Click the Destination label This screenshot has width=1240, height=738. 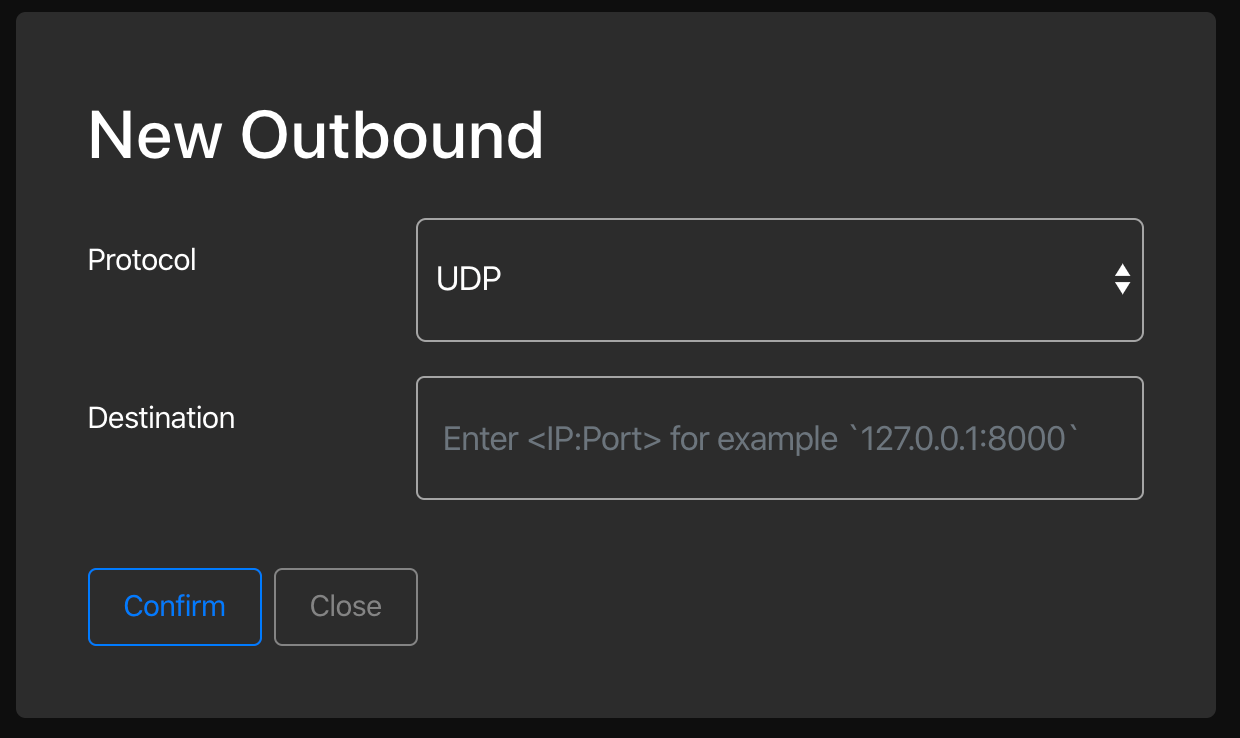161,418
